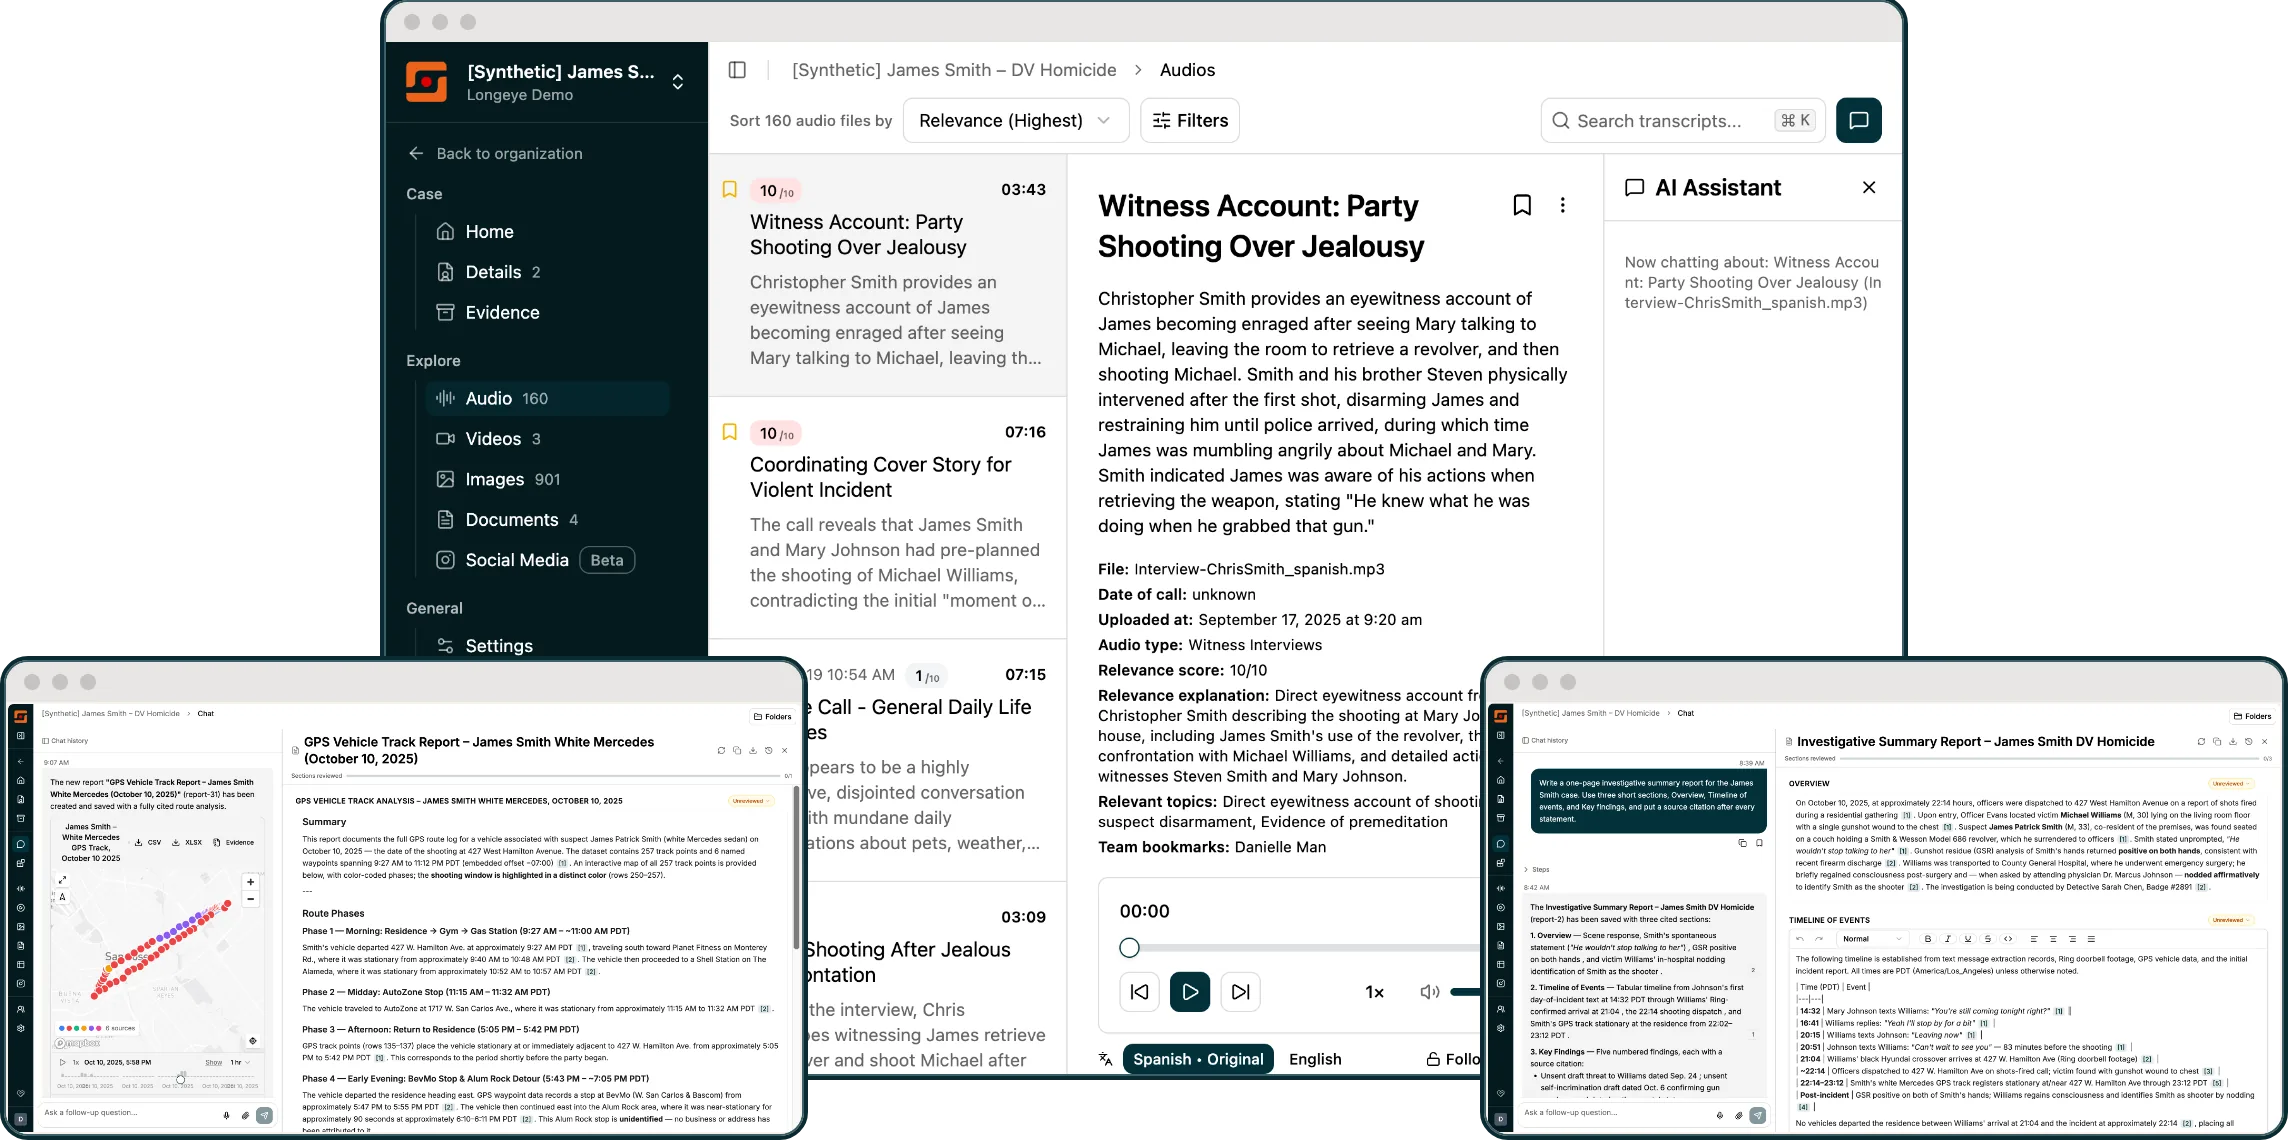Toggle underline in the timeline editor

[x=1968, y=939]
